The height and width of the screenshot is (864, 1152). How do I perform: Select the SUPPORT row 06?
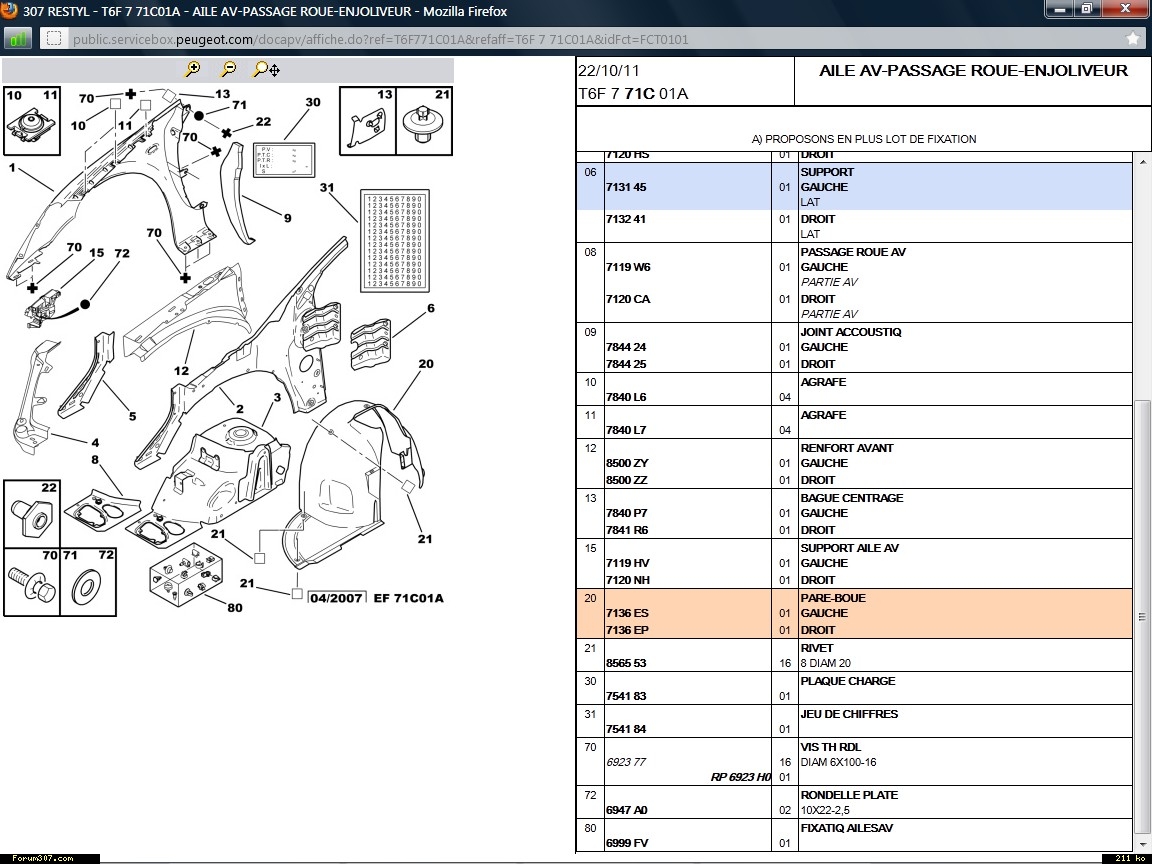[854, 187]
